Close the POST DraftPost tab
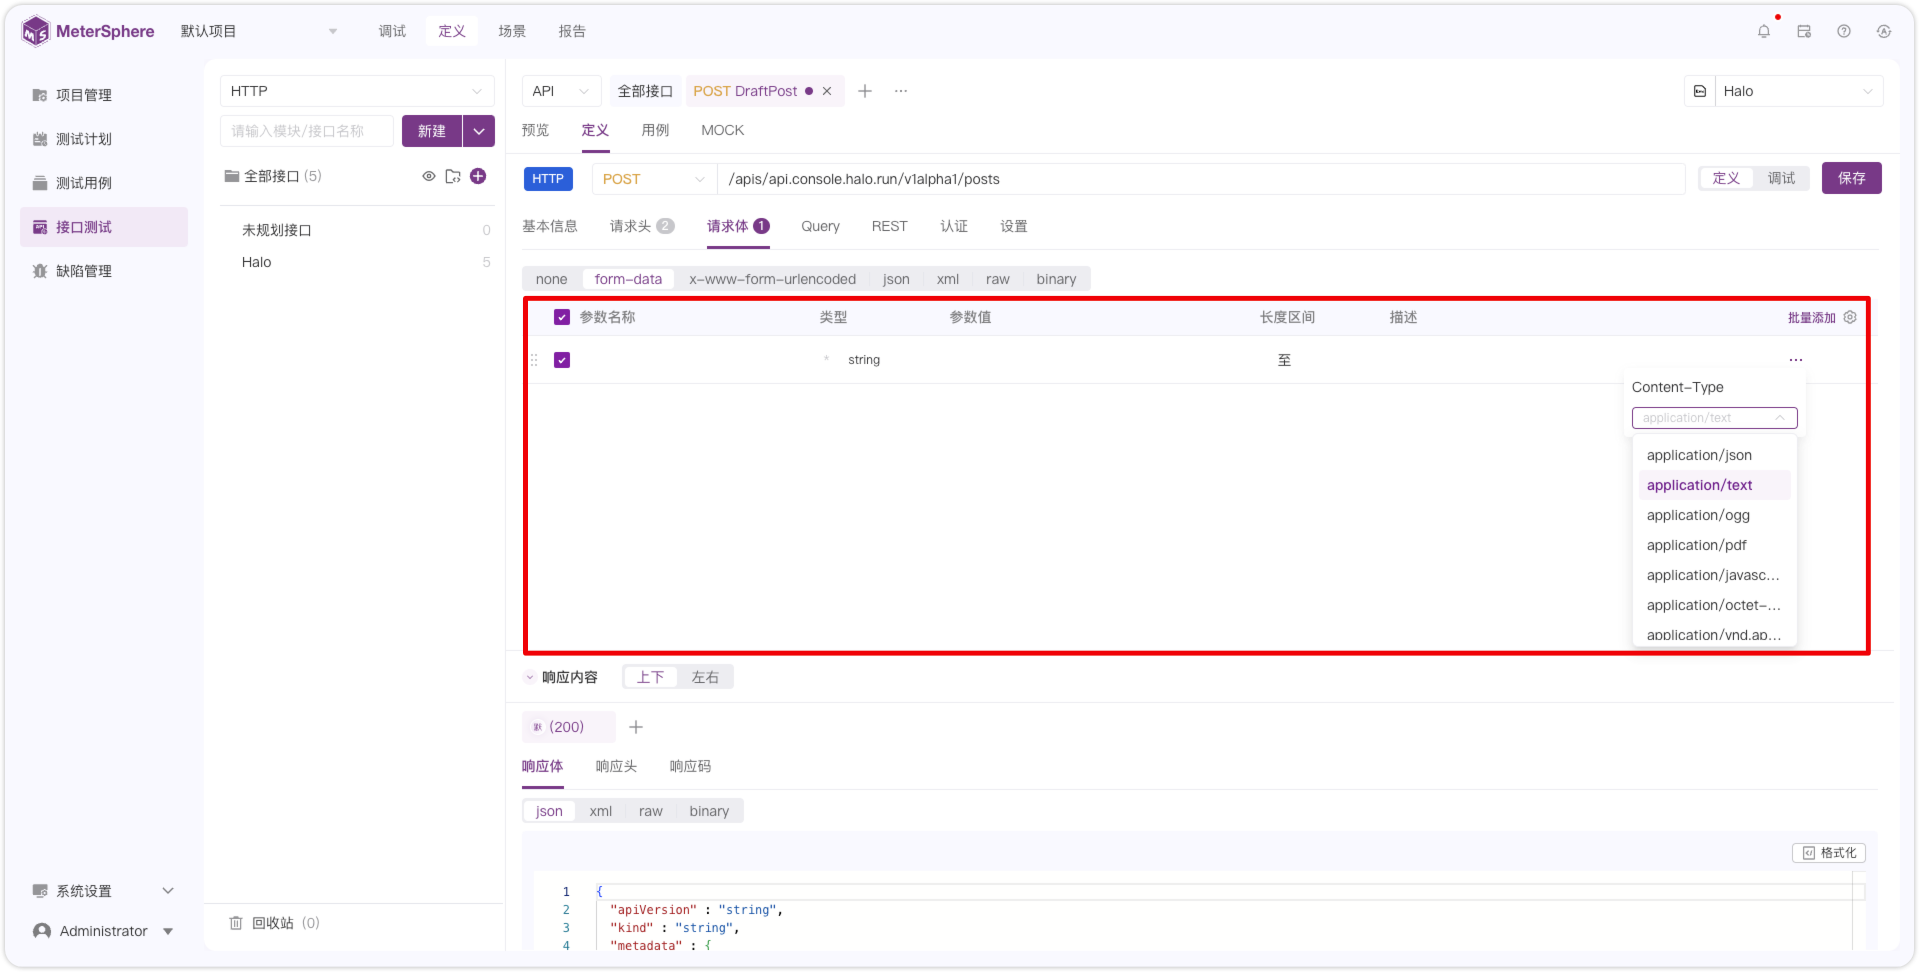The width and height of the screenshot is (1919, 972). [827, 91]
